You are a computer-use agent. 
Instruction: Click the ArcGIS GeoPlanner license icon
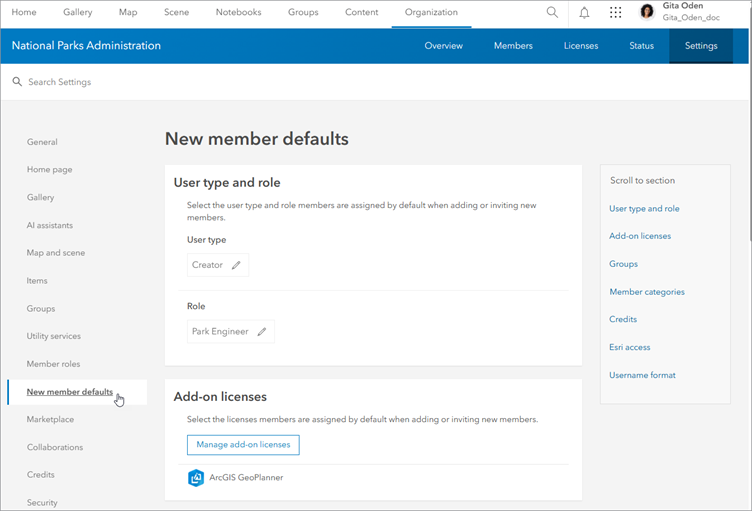[196, 478]
